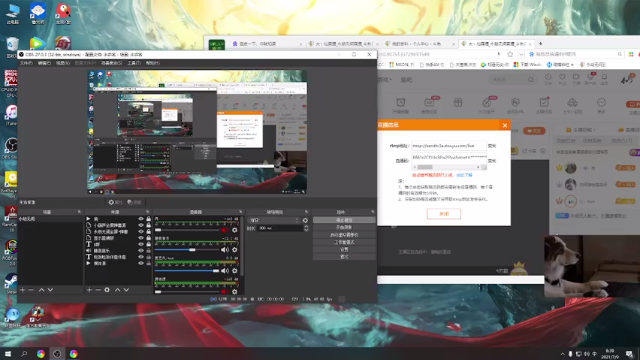Image resolution: width=640 pixels, height=360 pixels.
Task: Toggle the lock icon of the top source
Action: (149, 219)
